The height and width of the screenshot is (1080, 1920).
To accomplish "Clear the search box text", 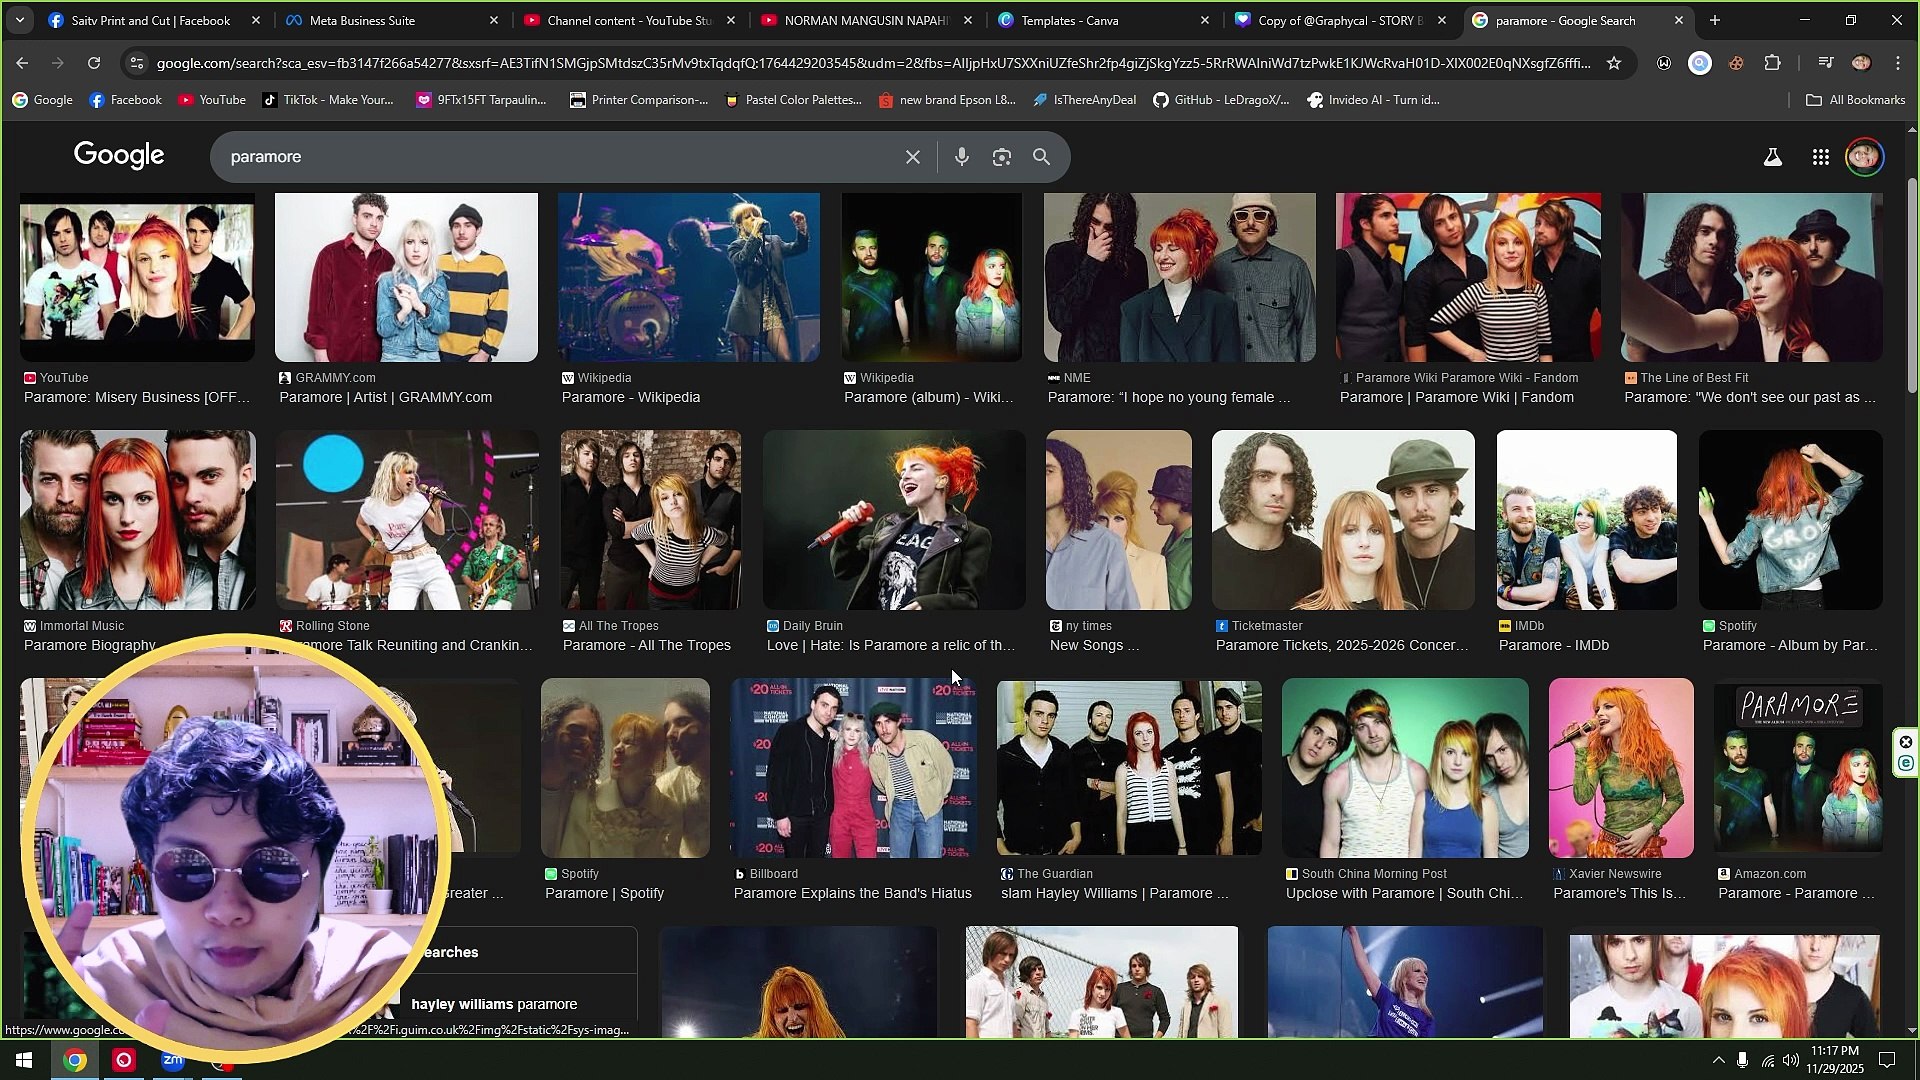I will (x=912, y=157).
